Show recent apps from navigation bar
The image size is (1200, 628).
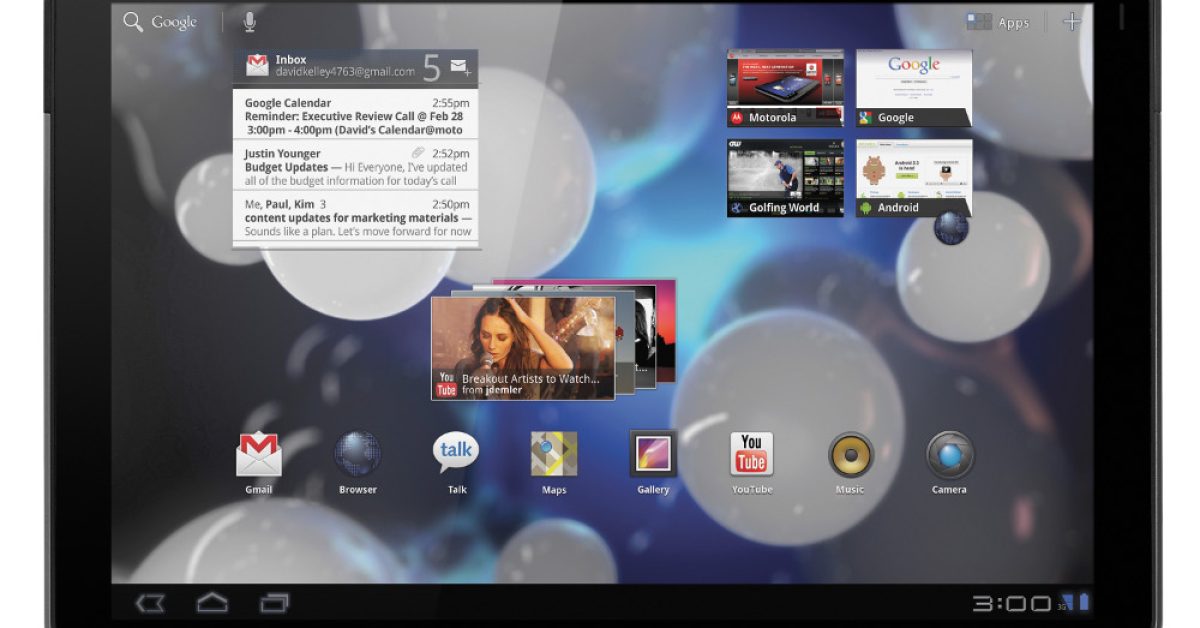[274, 603]
